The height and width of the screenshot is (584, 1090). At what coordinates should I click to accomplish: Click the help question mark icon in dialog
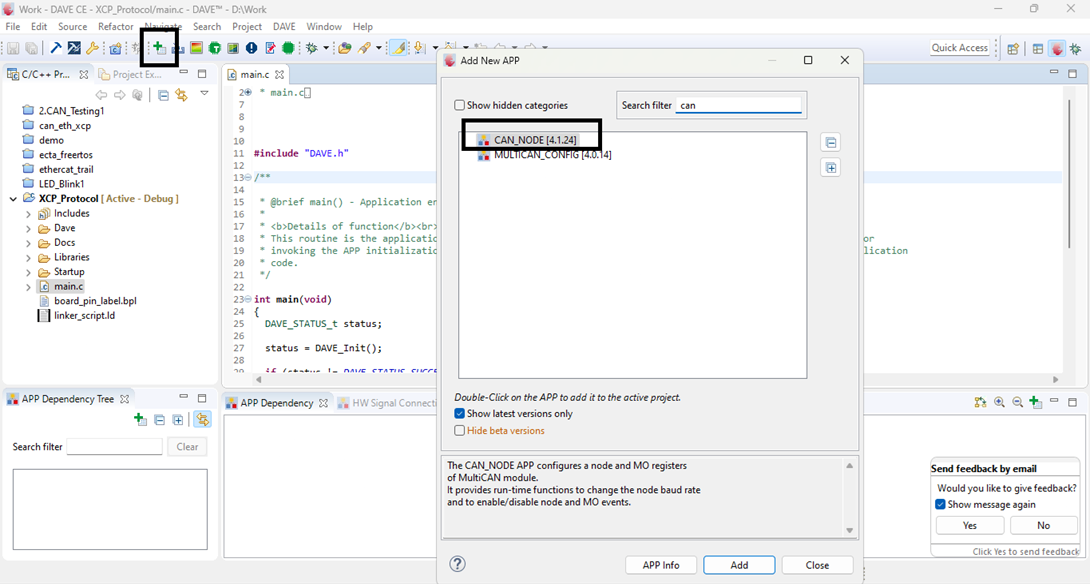click(x=457, y=564)
